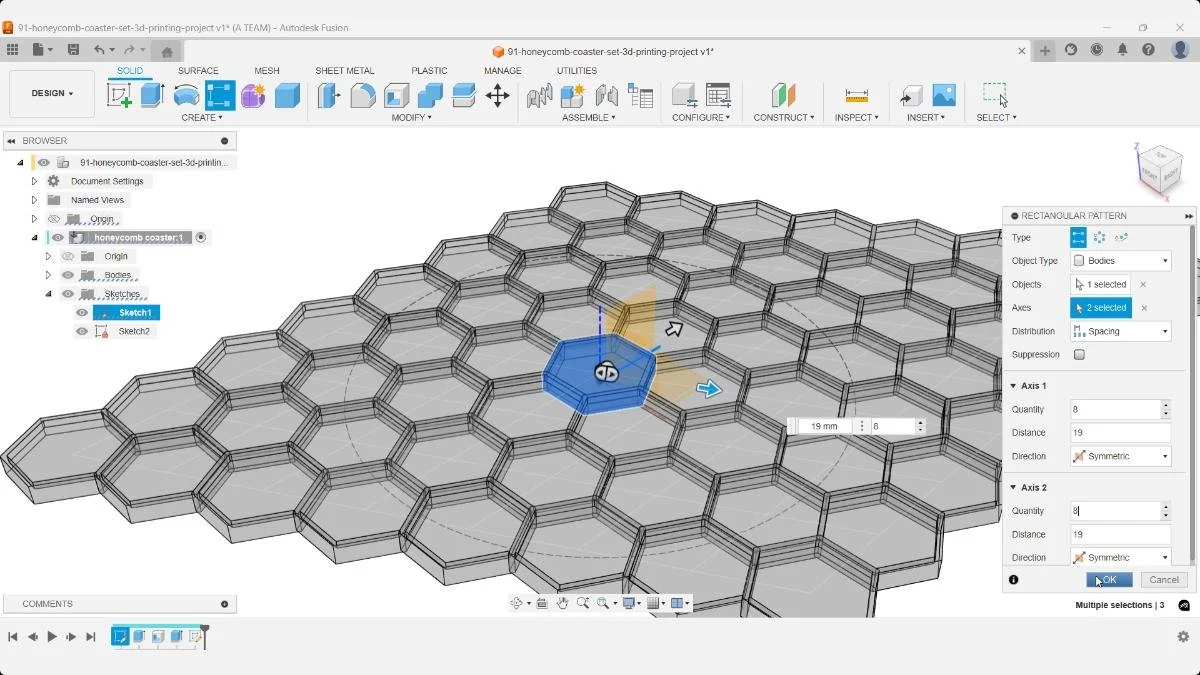1200x675 pixels.
Task: Hide the honeycomb coaster:1 component
Action: (x=57, y=237)
